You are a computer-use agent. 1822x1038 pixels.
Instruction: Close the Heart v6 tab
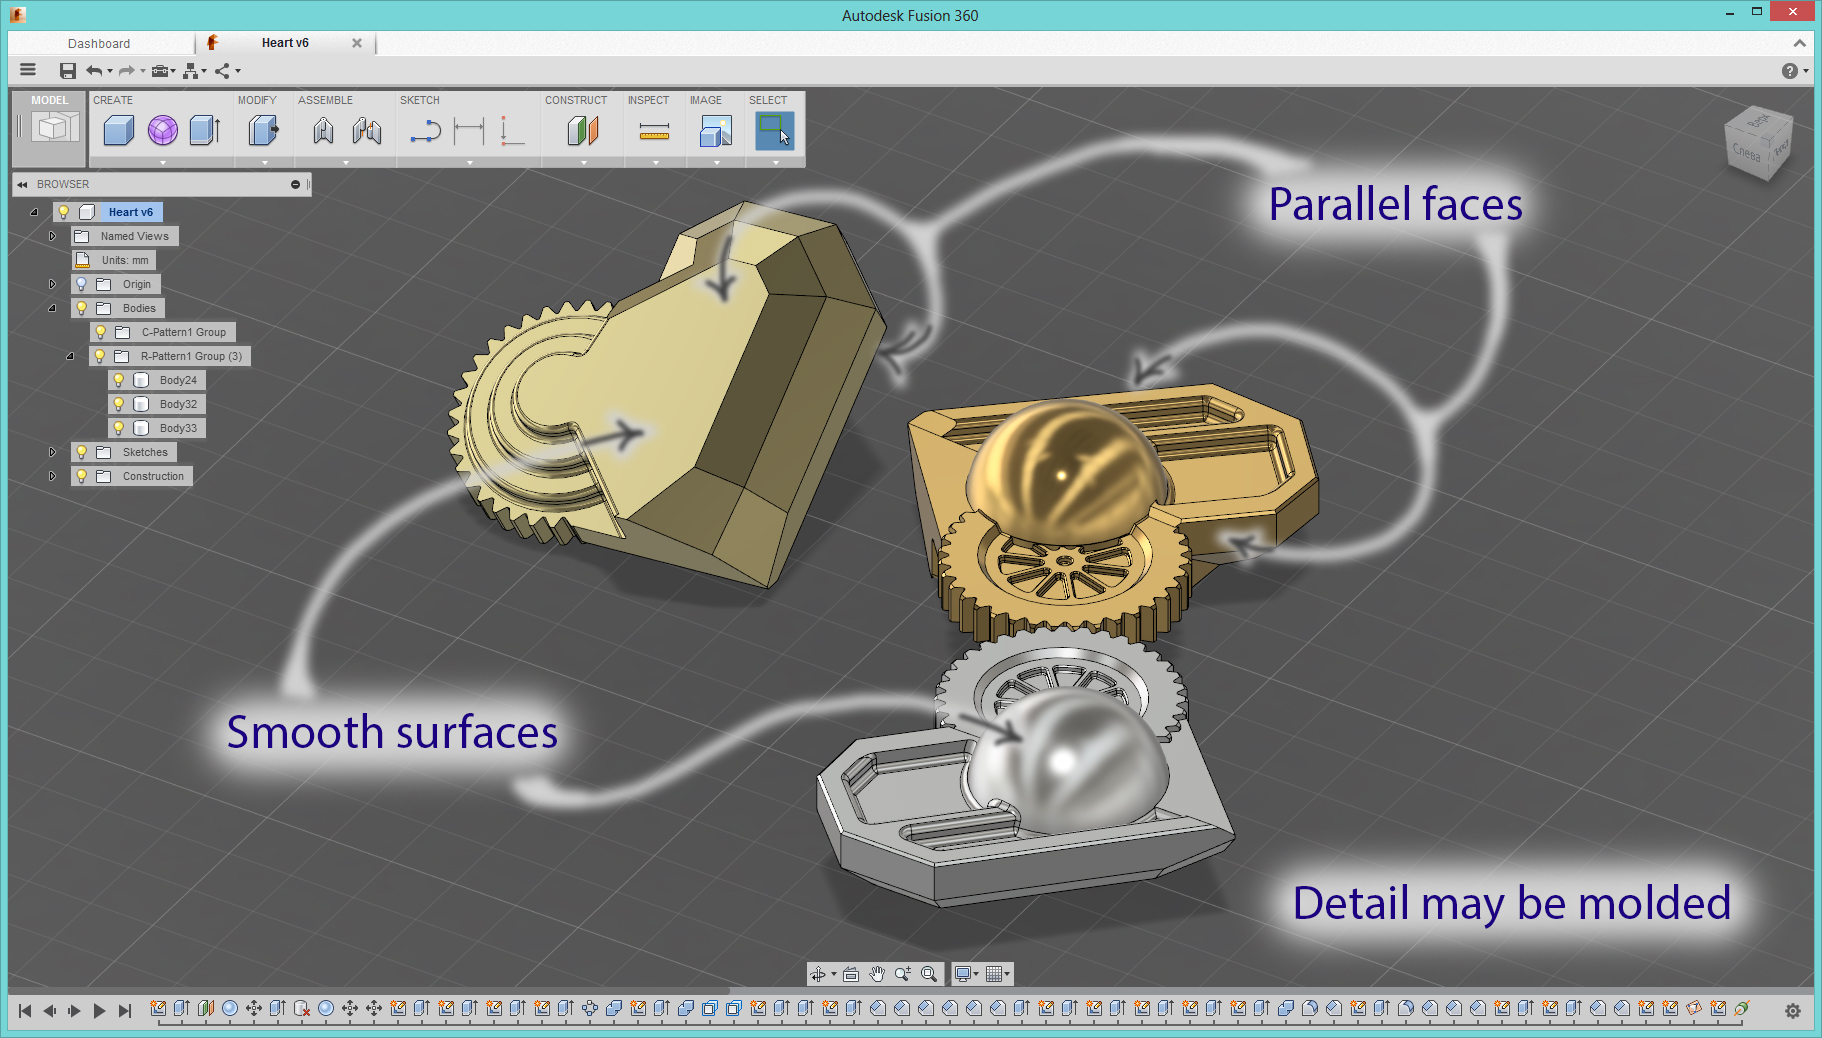[357, 43]
